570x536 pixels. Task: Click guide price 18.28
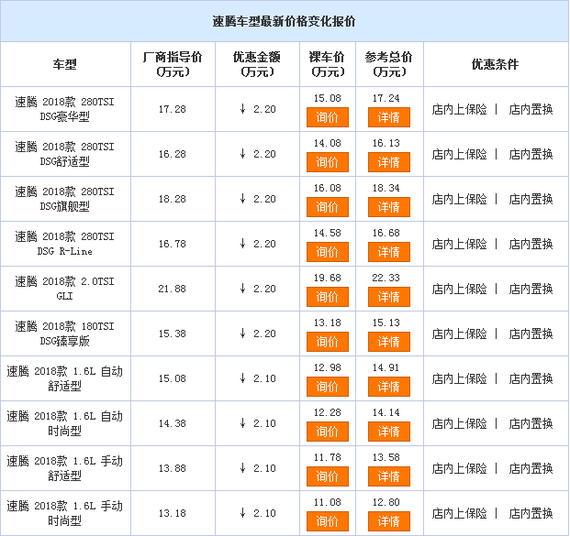[x=172, y=199]
